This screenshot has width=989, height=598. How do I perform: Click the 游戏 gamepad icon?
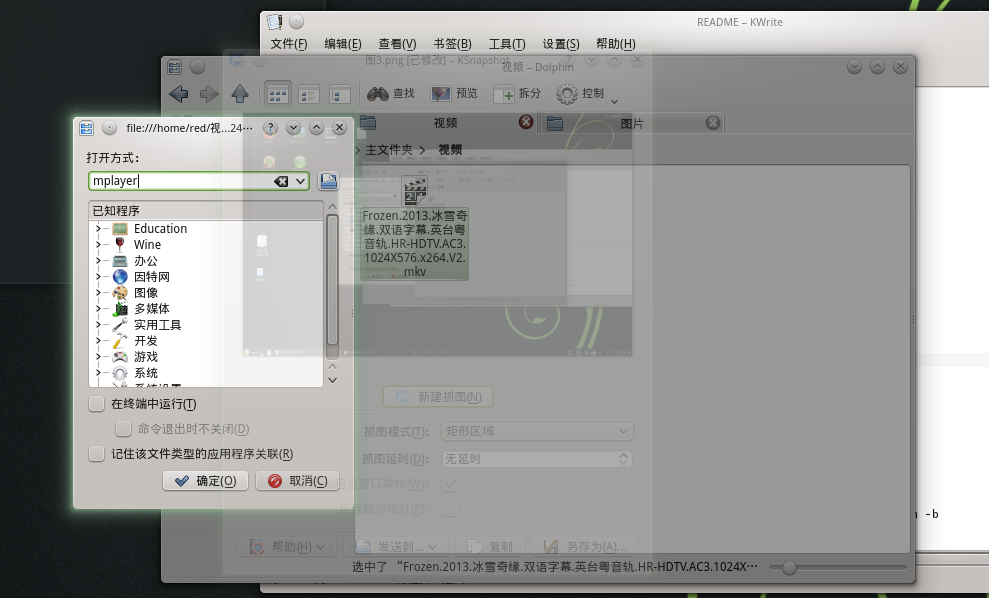pos(120,356)
